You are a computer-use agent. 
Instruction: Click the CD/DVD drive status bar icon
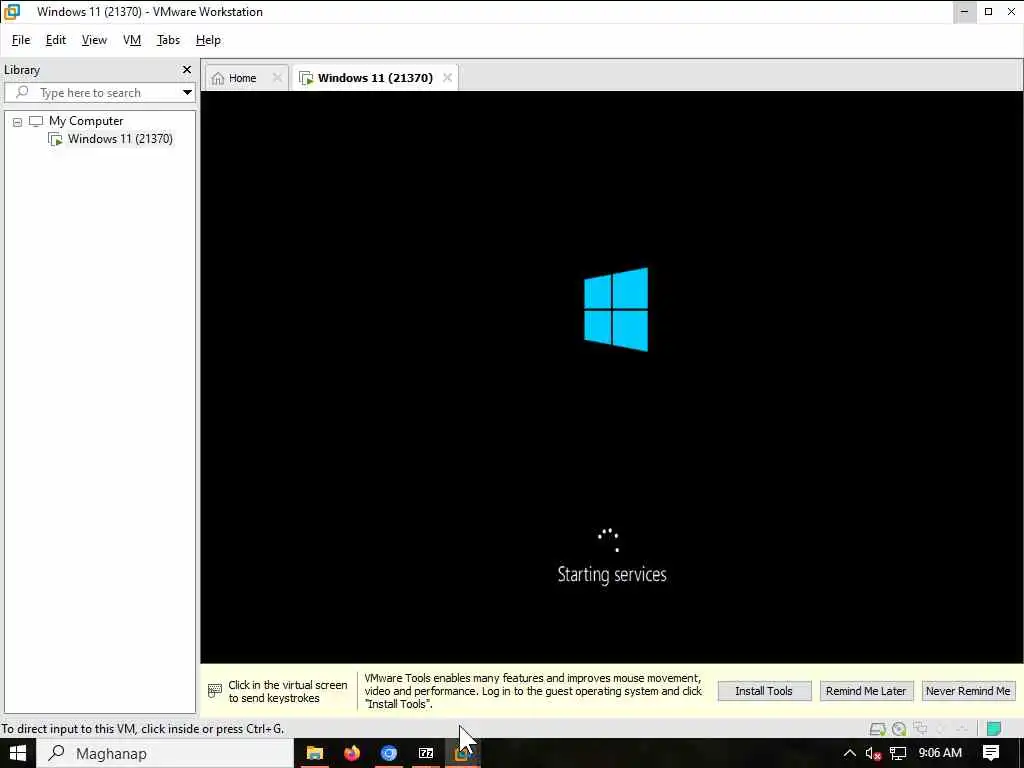point(899,729)
